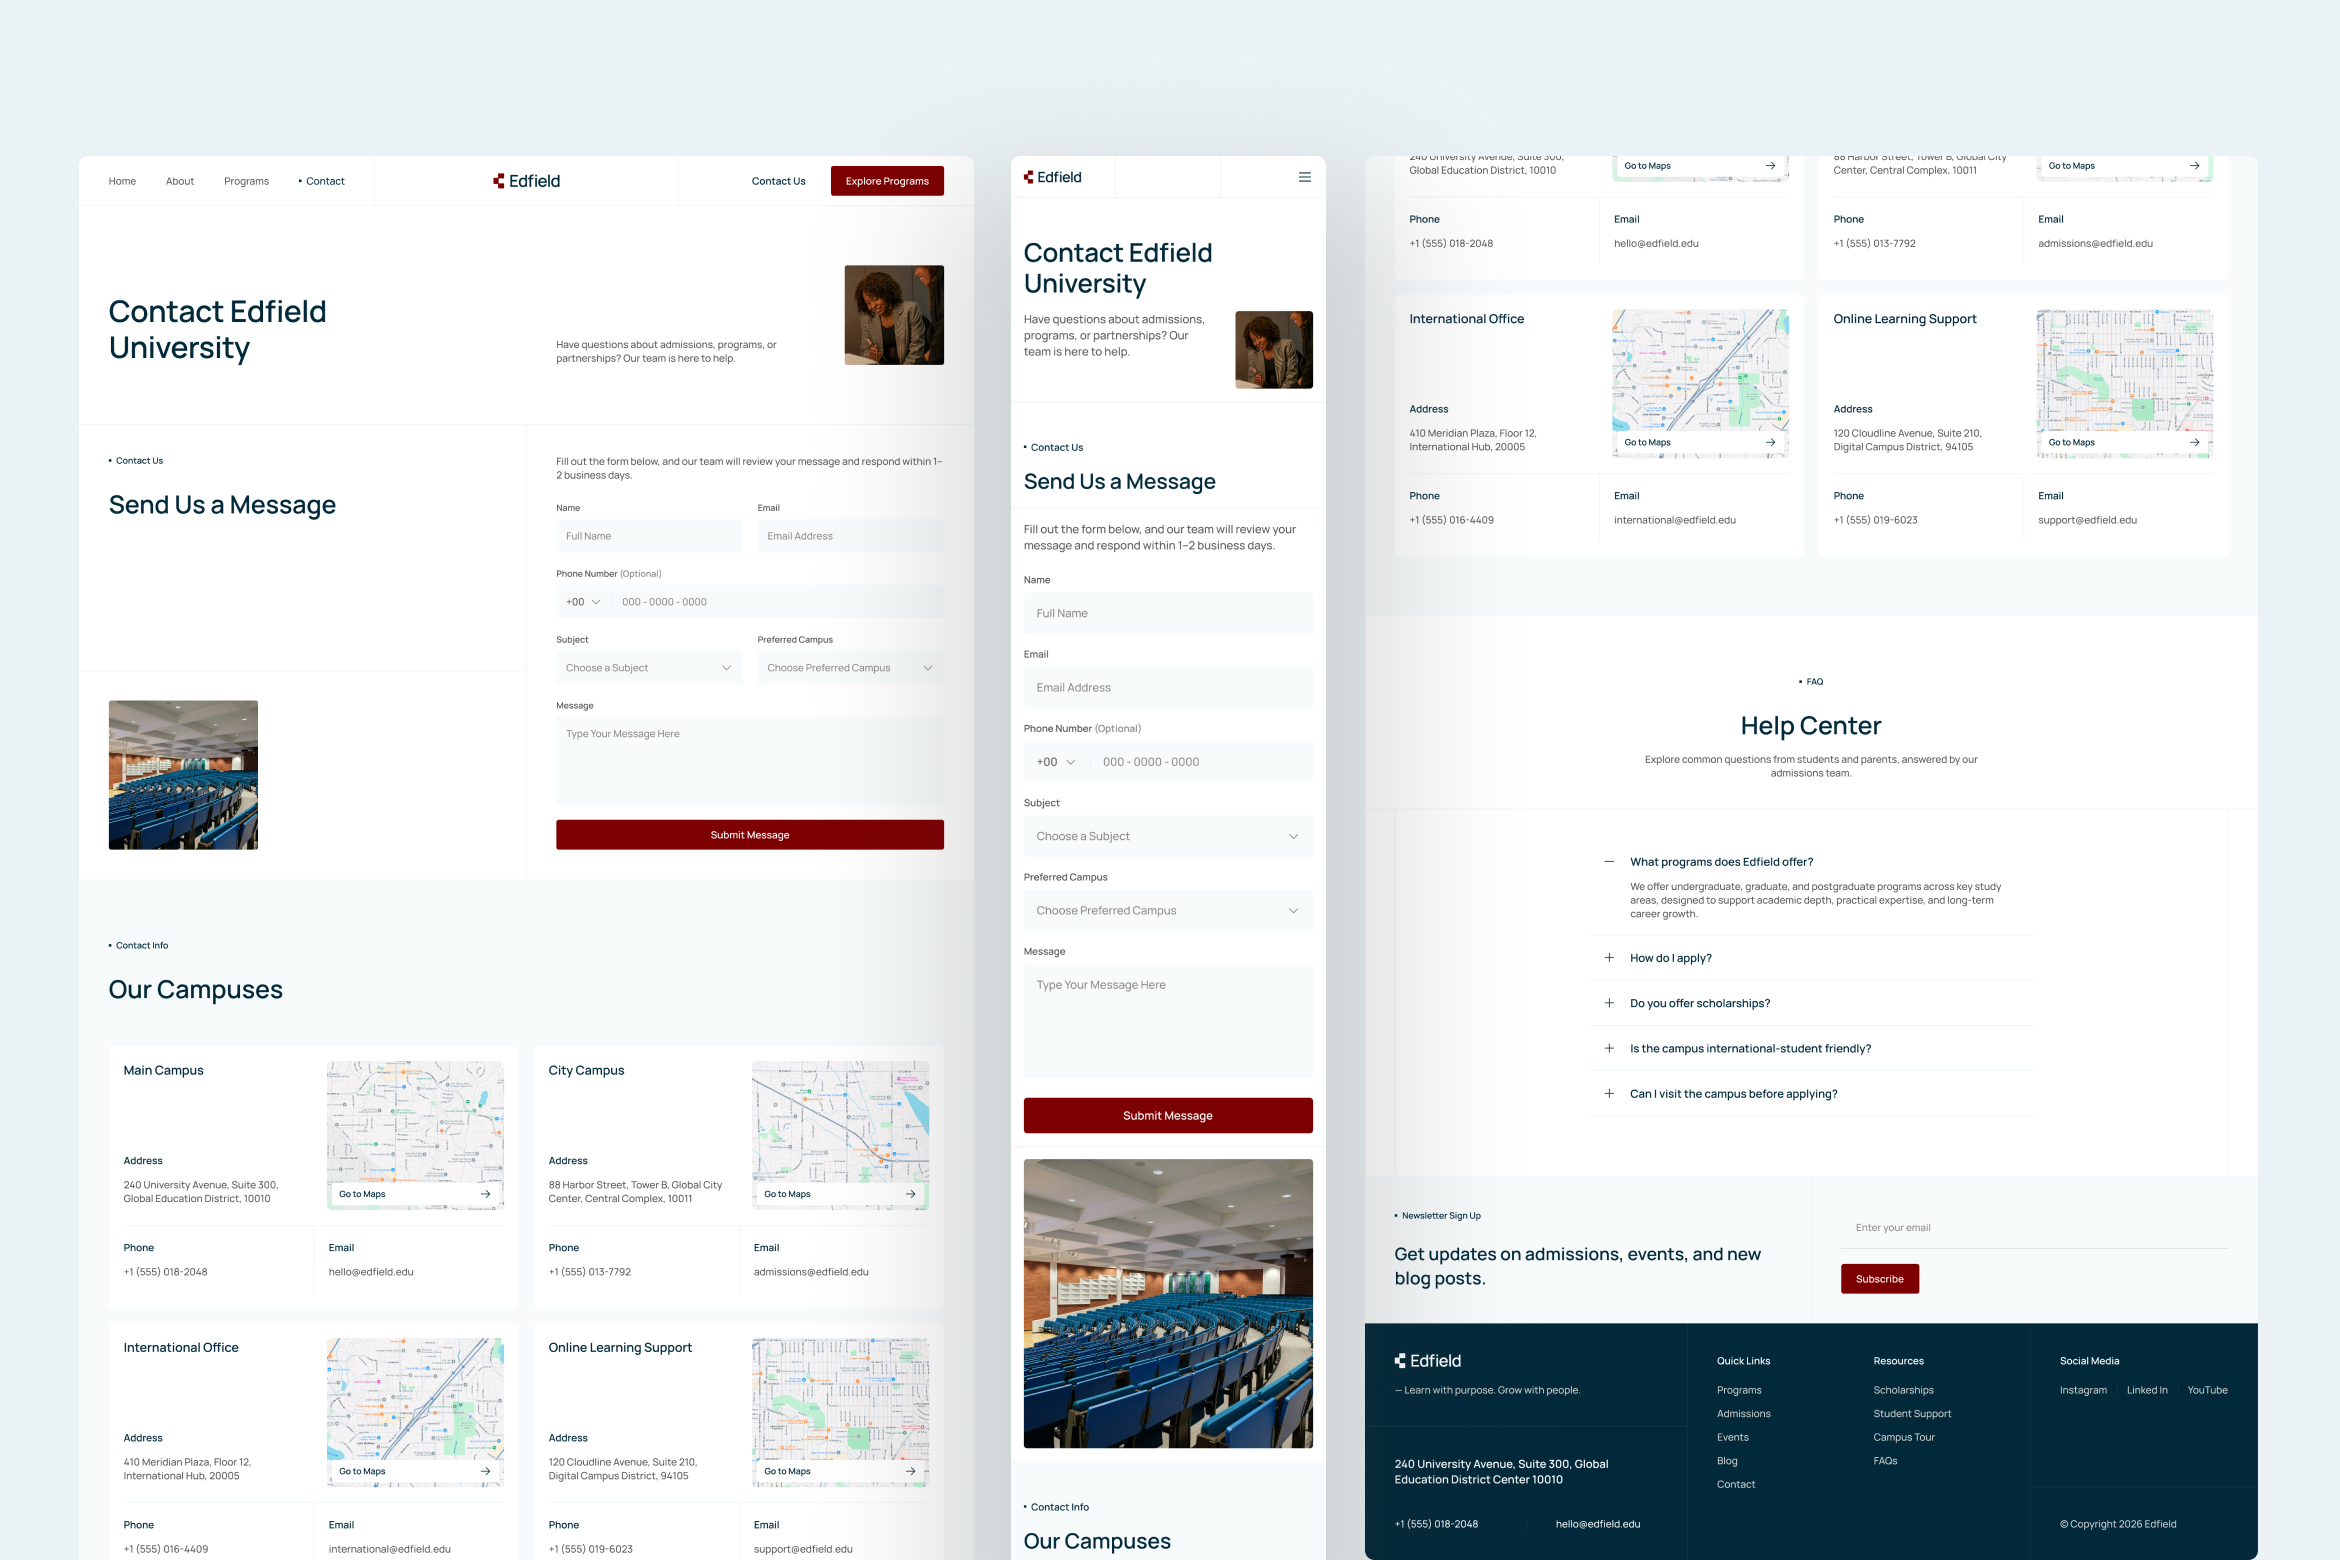Open Online Learning Support map arrow, right panel
Image resolution: width=2340 pixels, height=1560 pixels.
click(x=2194, y=442)
